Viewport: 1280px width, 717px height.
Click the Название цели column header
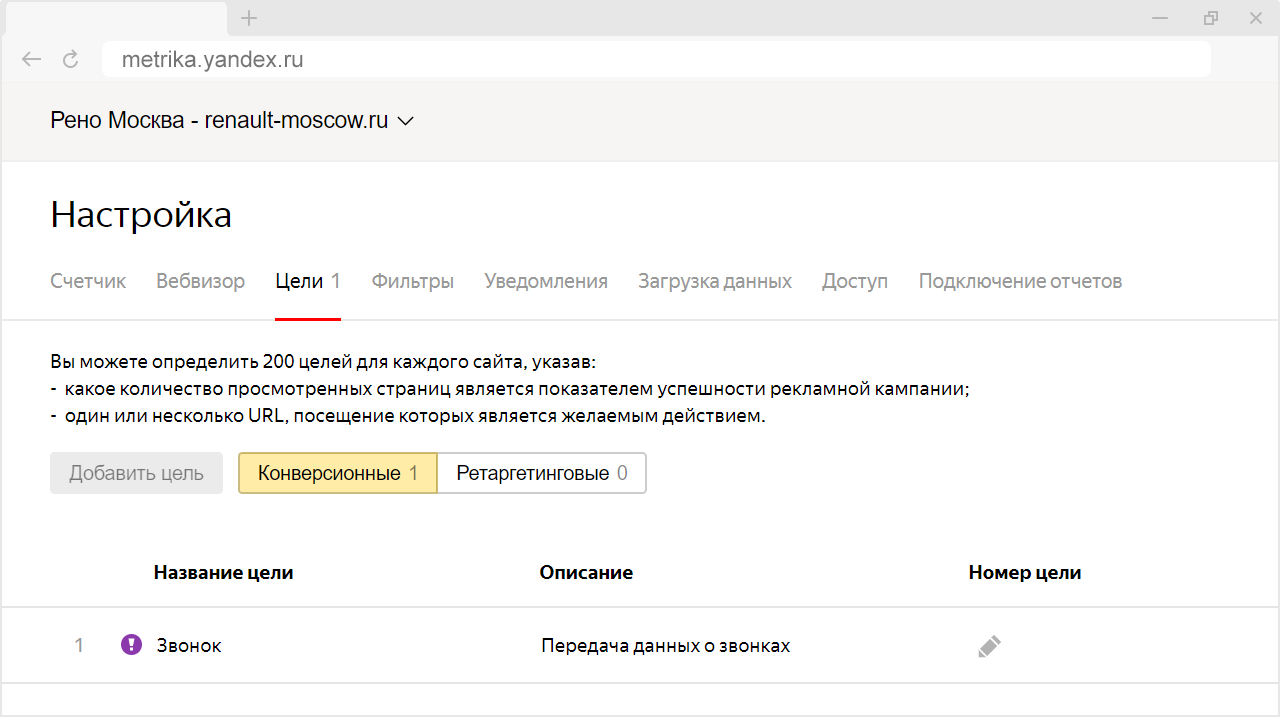click(x=223, y=573)
